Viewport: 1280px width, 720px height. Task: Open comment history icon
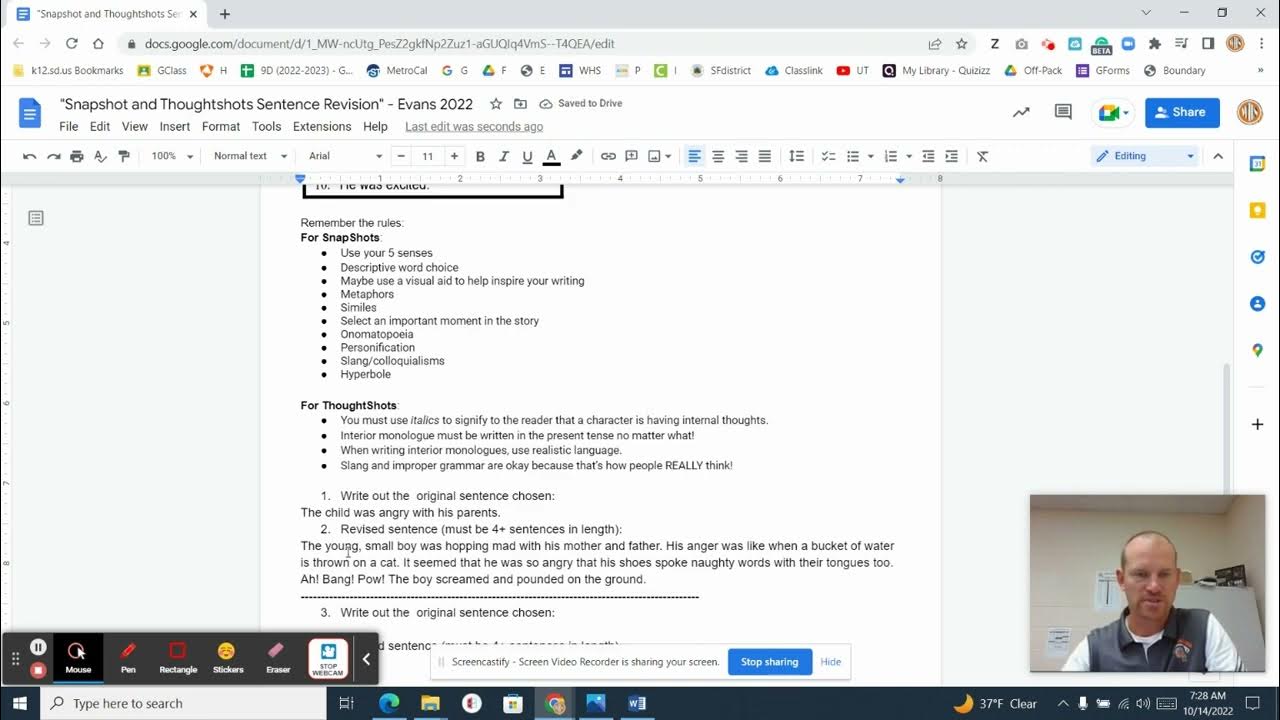point(1063,112)
